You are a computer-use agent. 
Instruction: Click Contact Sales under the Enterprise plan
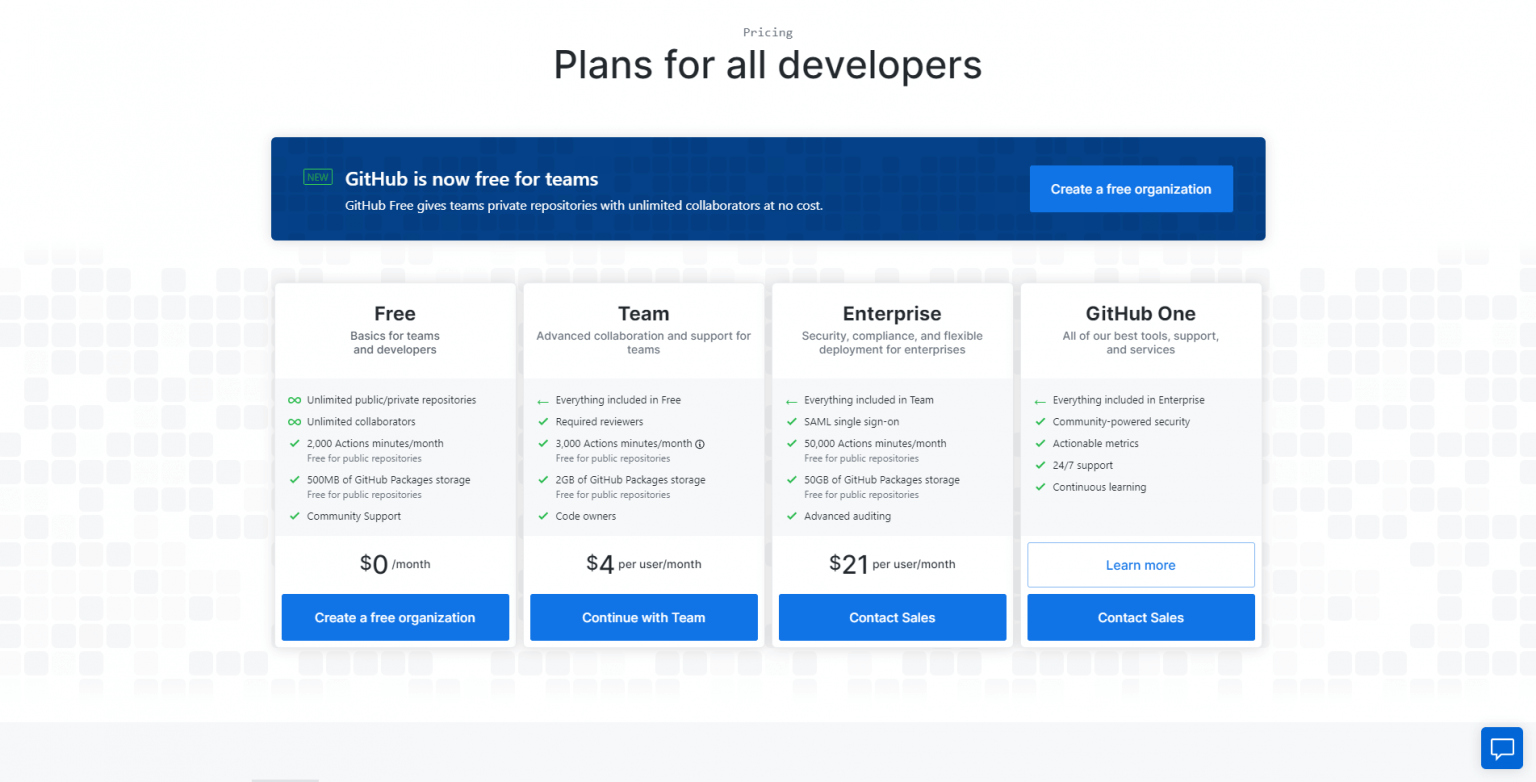coord(891,617)
